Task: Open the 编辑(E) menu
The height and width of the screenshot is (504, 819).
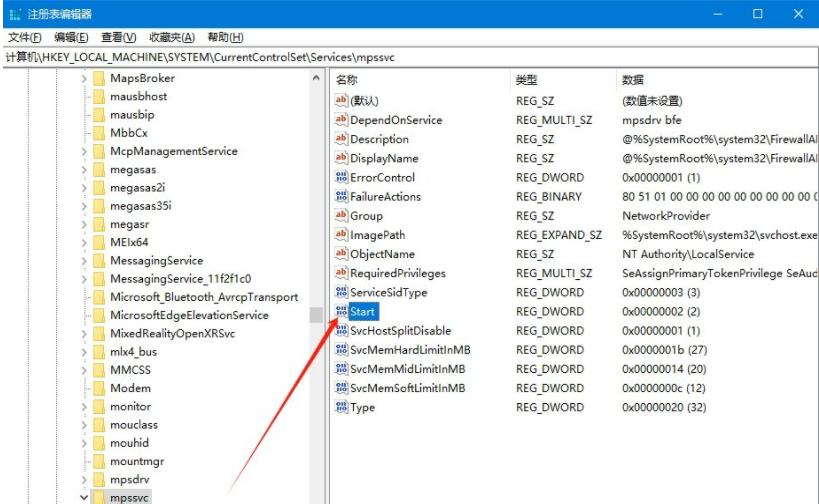Action: click(x=71, y=37)
